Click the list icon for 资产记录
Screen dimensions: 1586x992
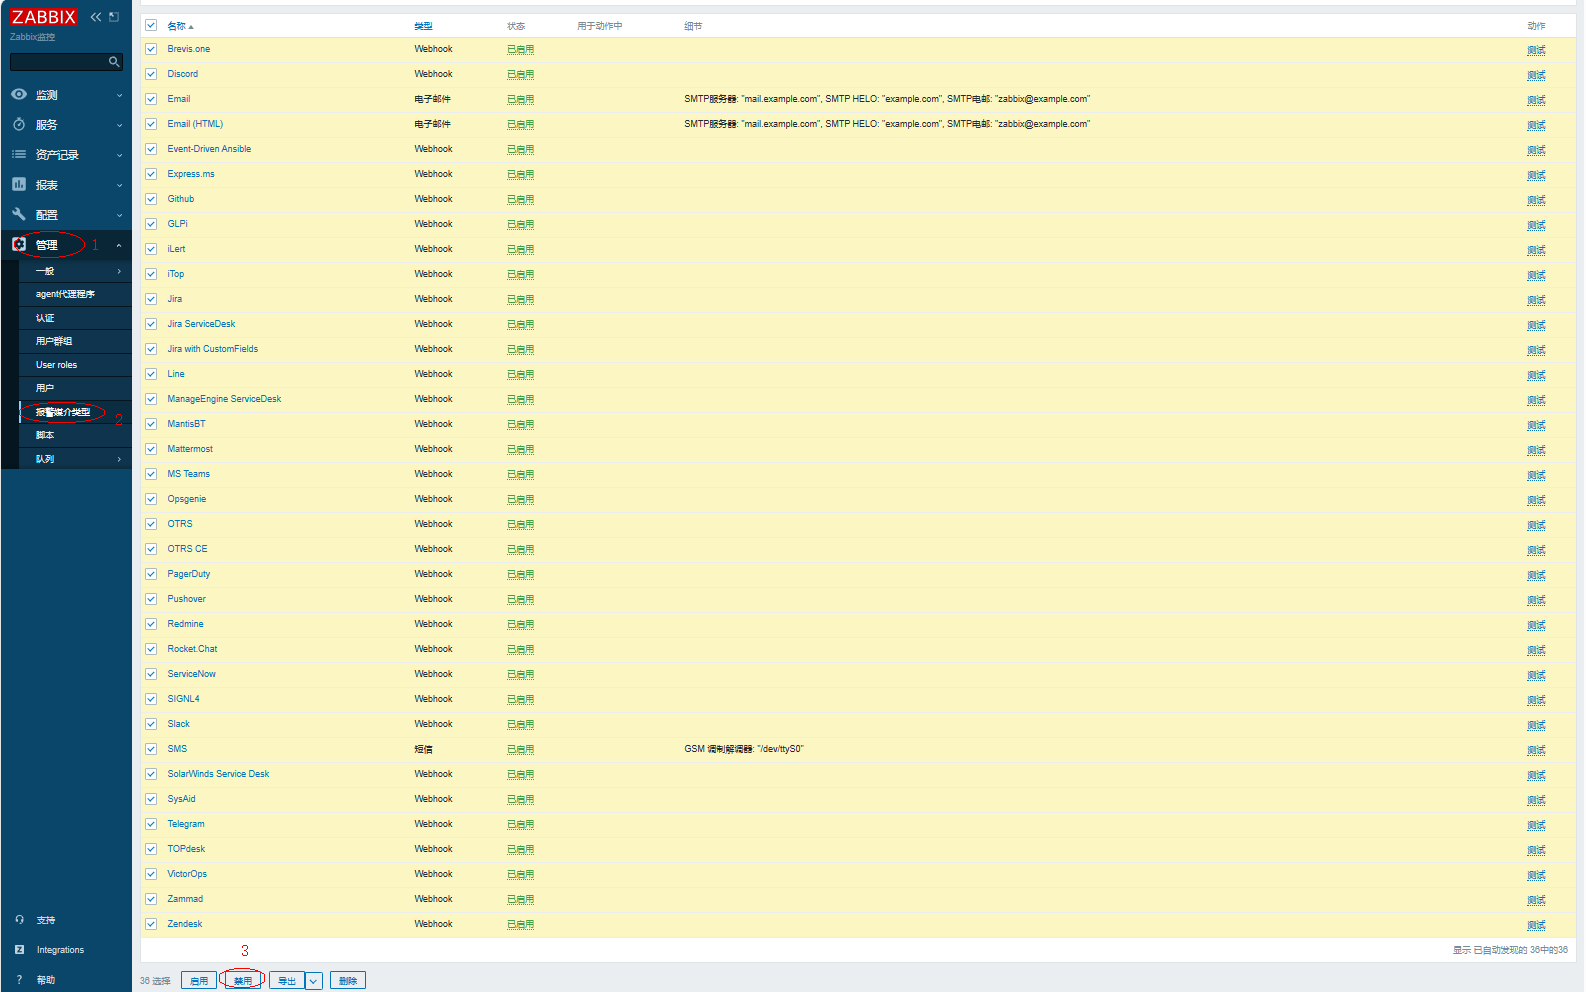click(19, 154)
